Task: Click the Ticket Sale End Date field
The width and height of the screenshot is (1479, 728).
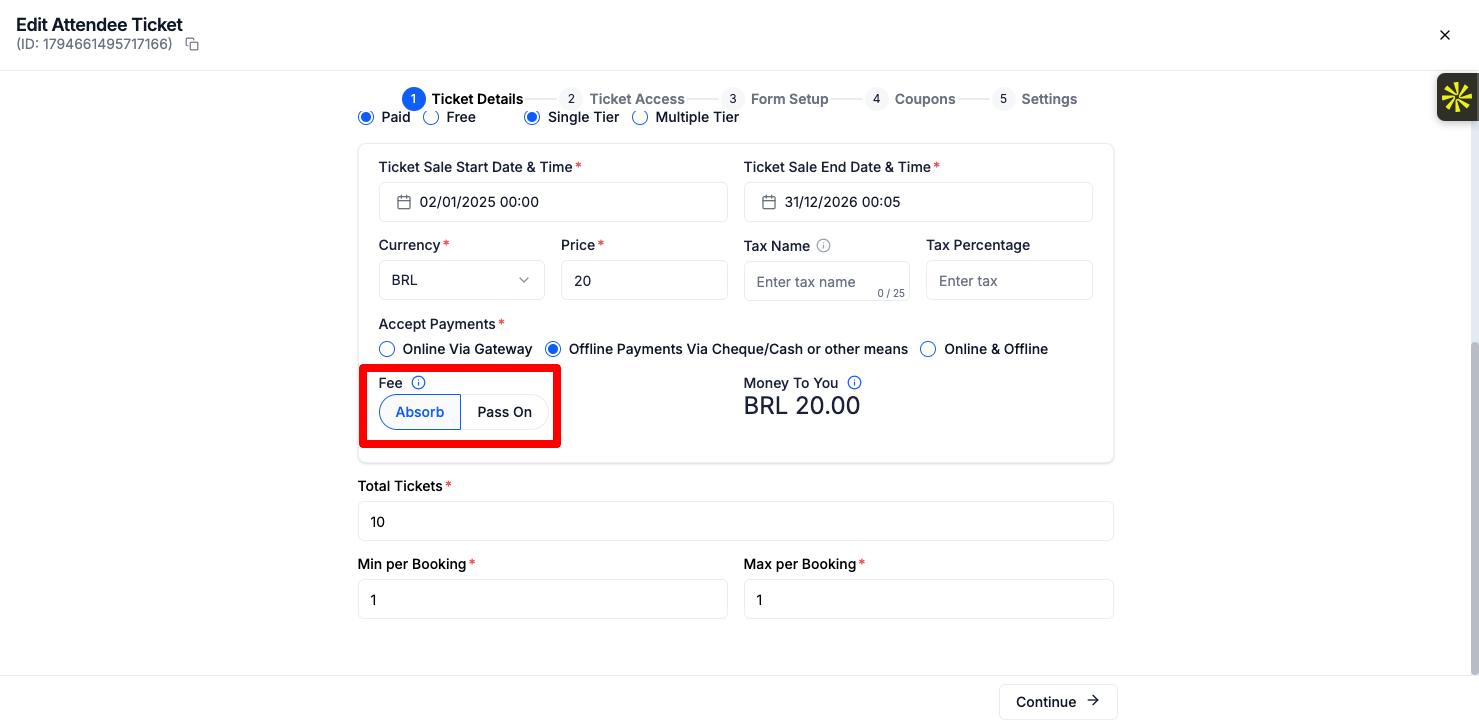Action: click(918, 202)
